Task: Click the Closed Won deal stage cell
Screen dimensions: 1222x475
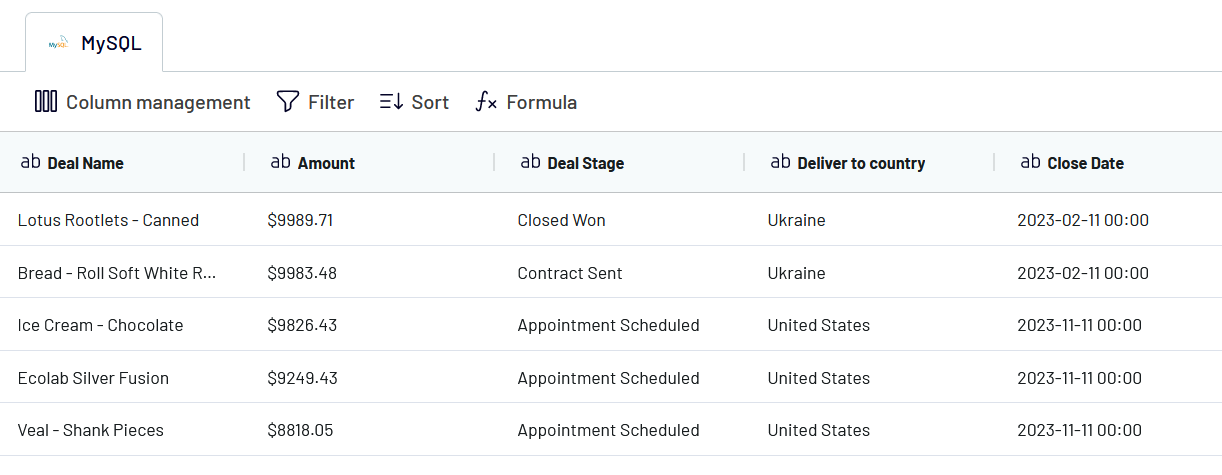Action: (x=561, y=220)
